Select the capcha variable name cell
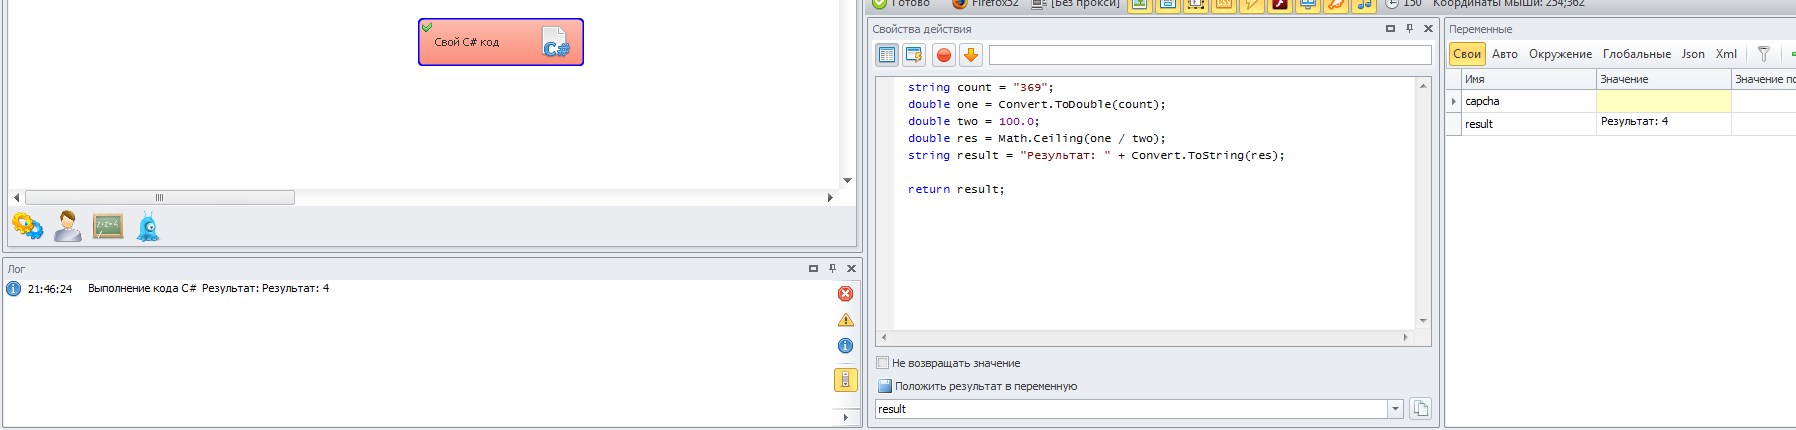 click(1529, 101)
